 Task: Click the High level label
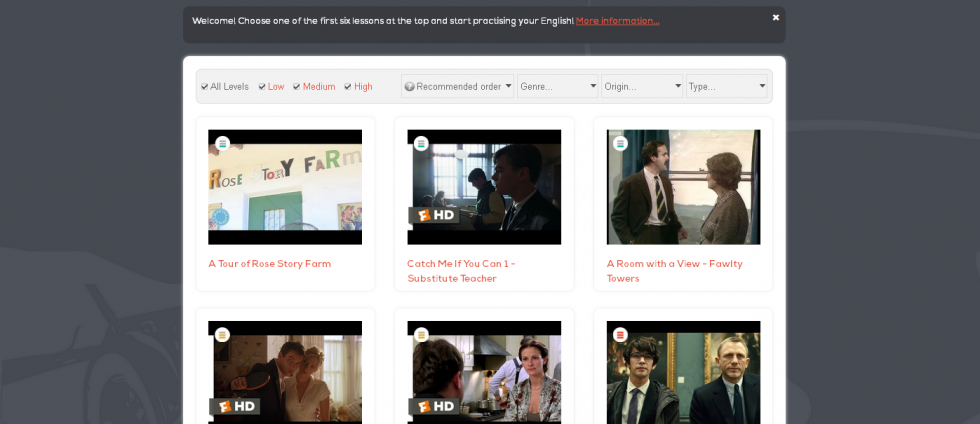(363, 86)
